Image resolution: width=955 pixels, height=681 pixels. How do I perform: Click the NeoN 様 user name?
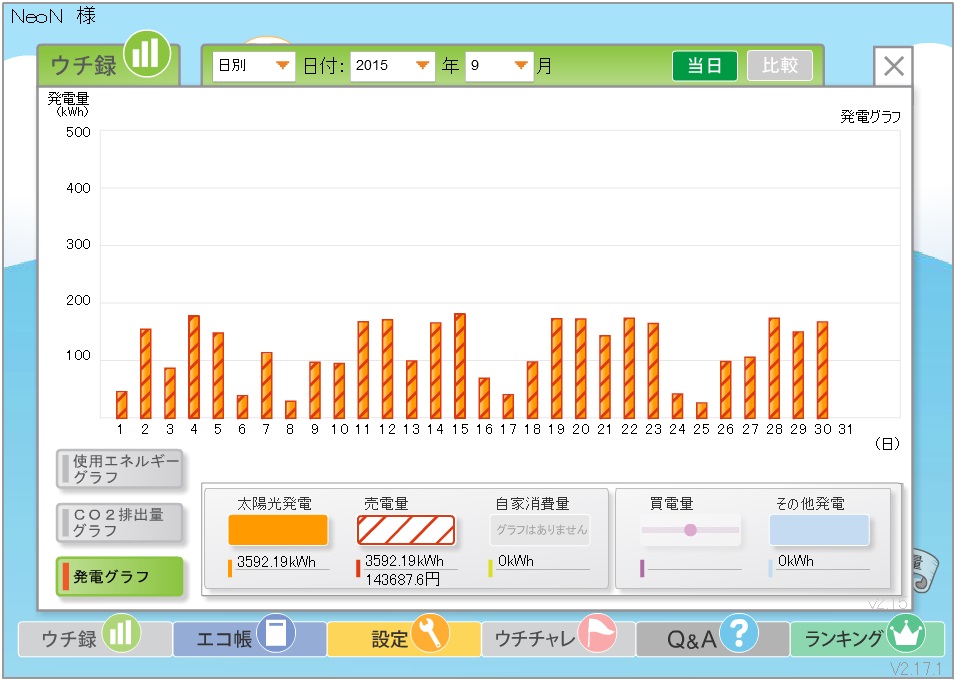[54, 16]
